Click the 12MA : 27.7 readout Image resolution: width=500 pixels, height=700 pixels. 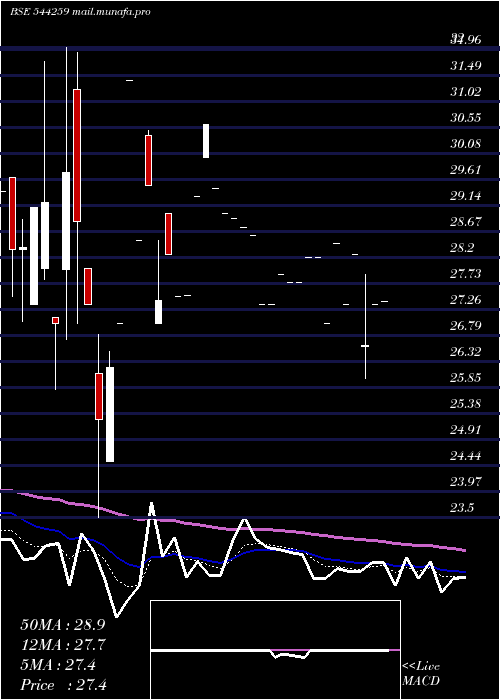point(62,645)
